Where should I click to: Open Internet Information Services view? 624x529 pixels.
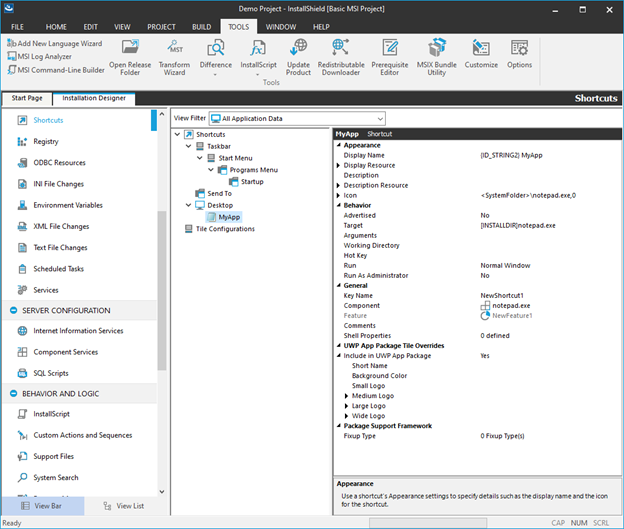[78, 331]
